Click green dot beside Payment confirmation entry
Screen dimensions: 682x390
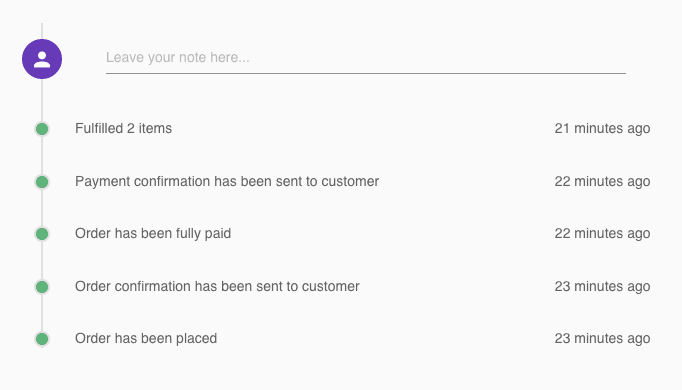point(42,182)
